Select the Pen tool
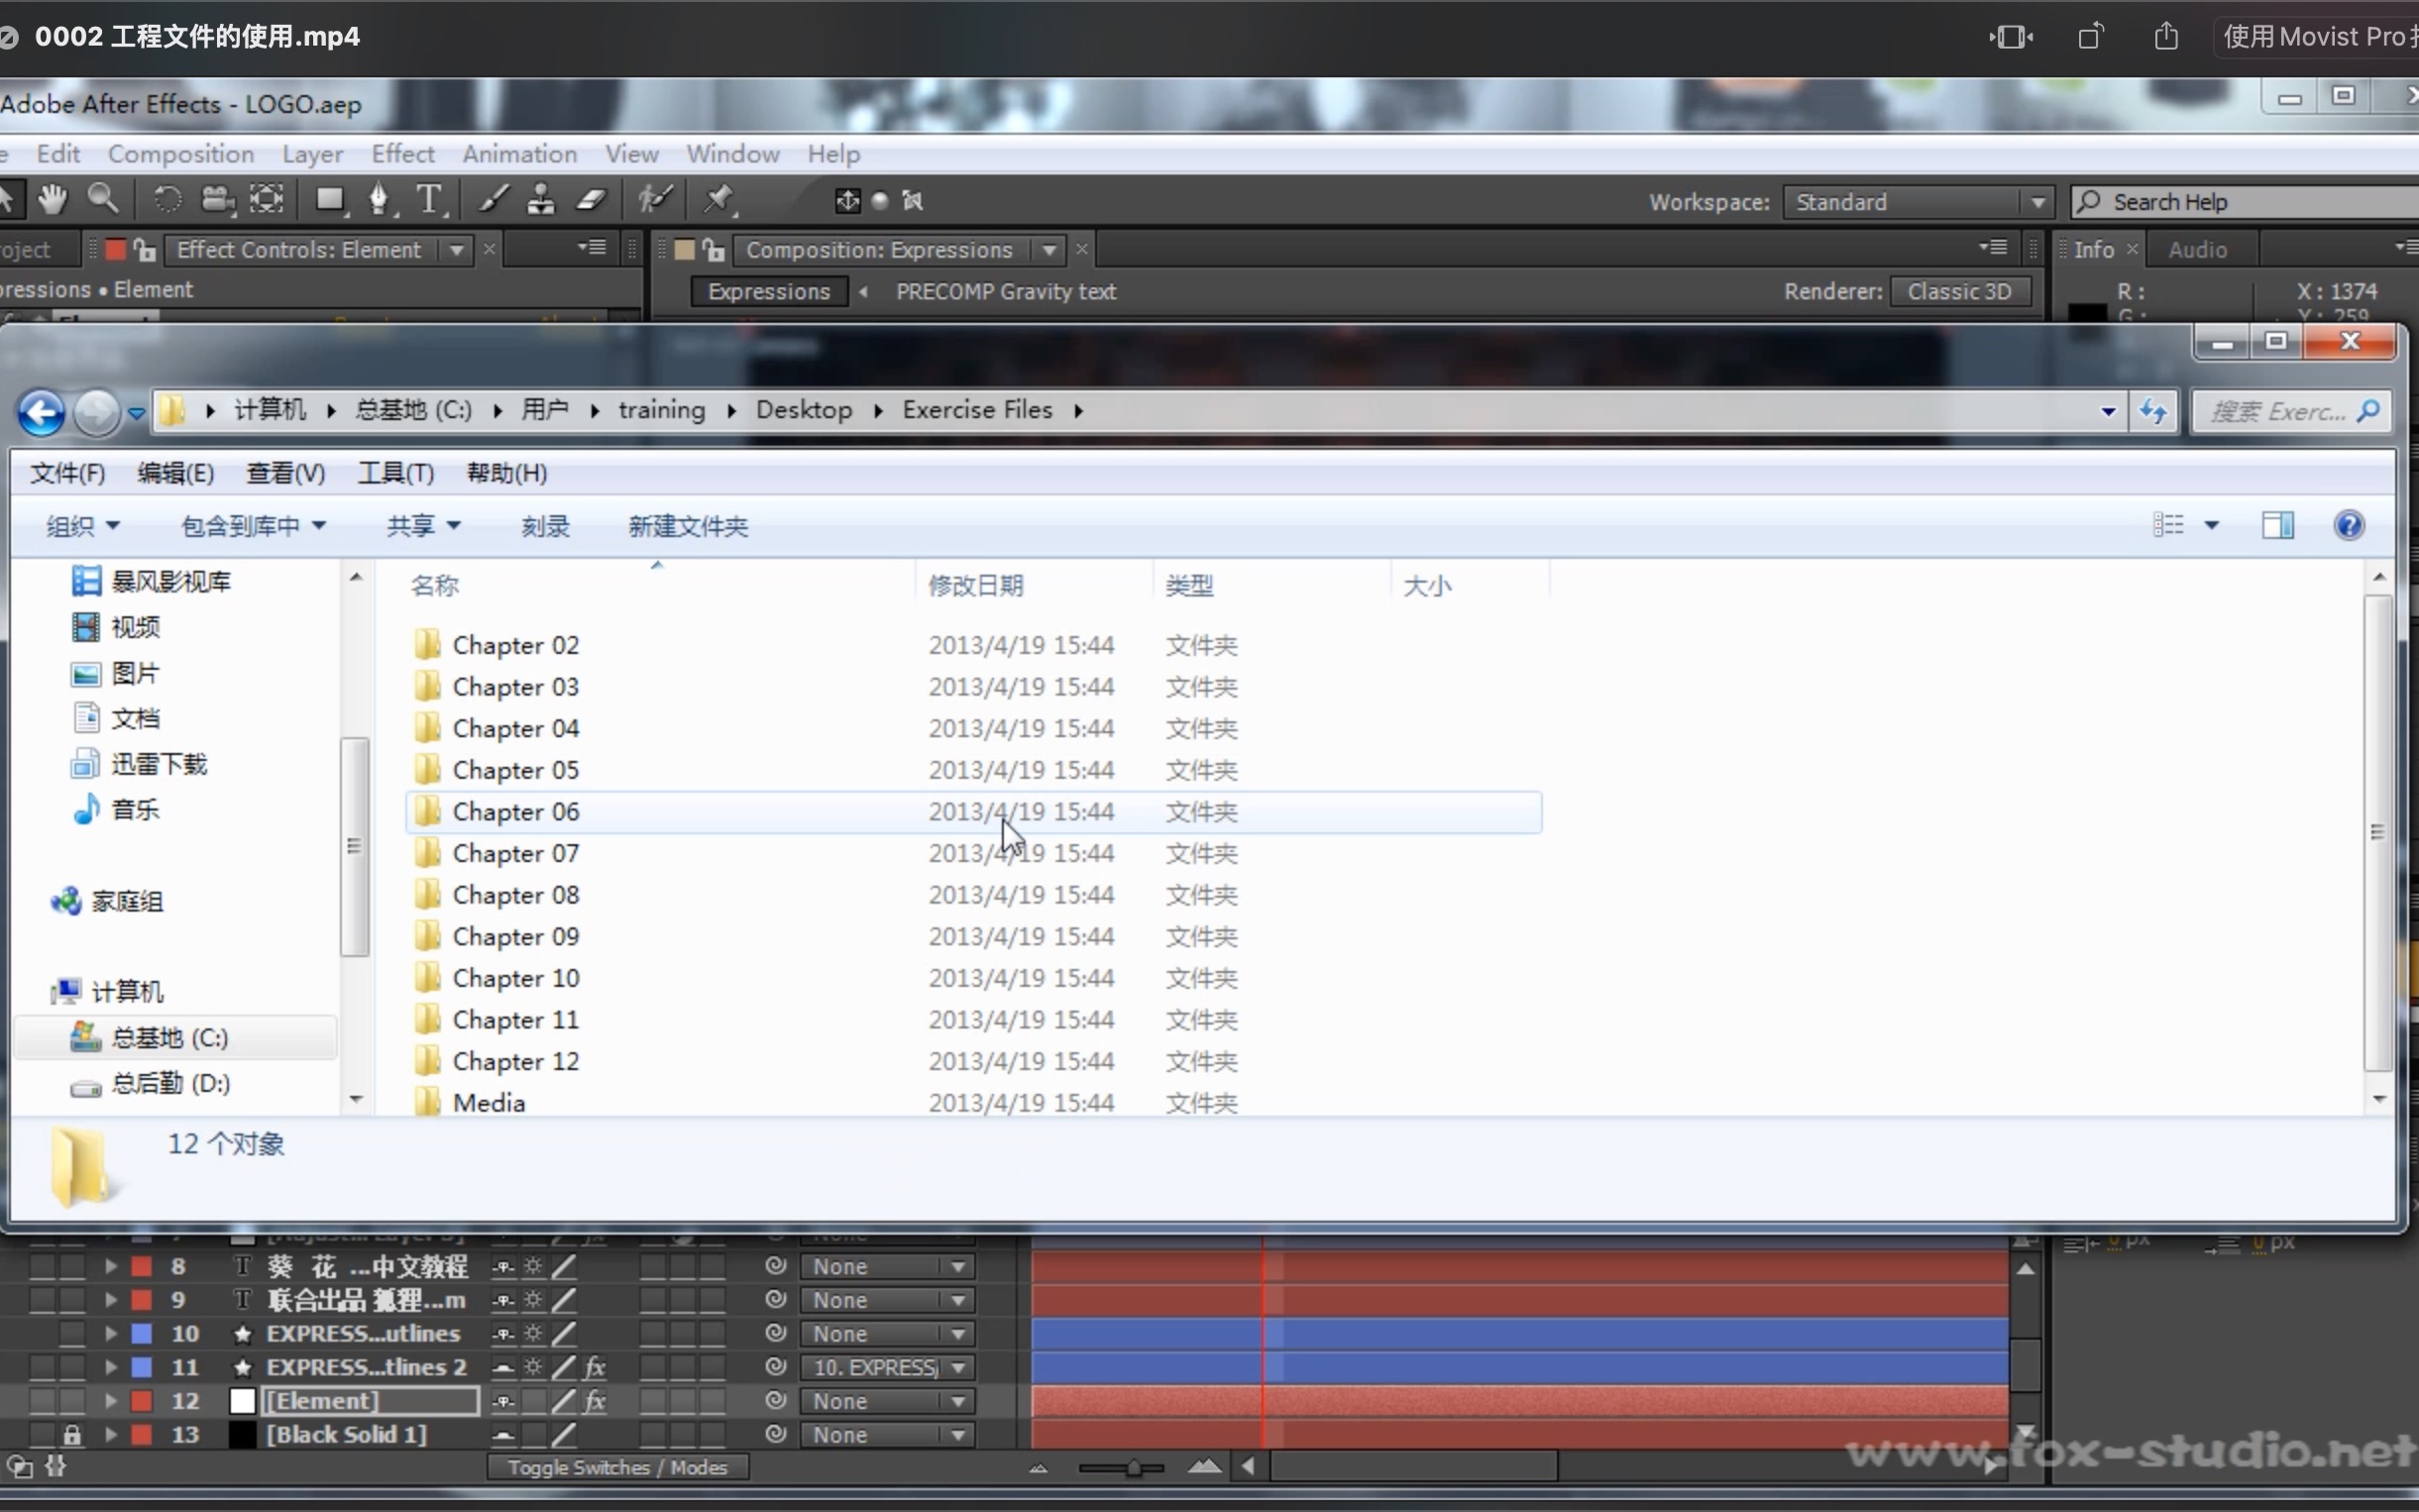Viewport: 2419px width, 1512px height. point(378,200)
